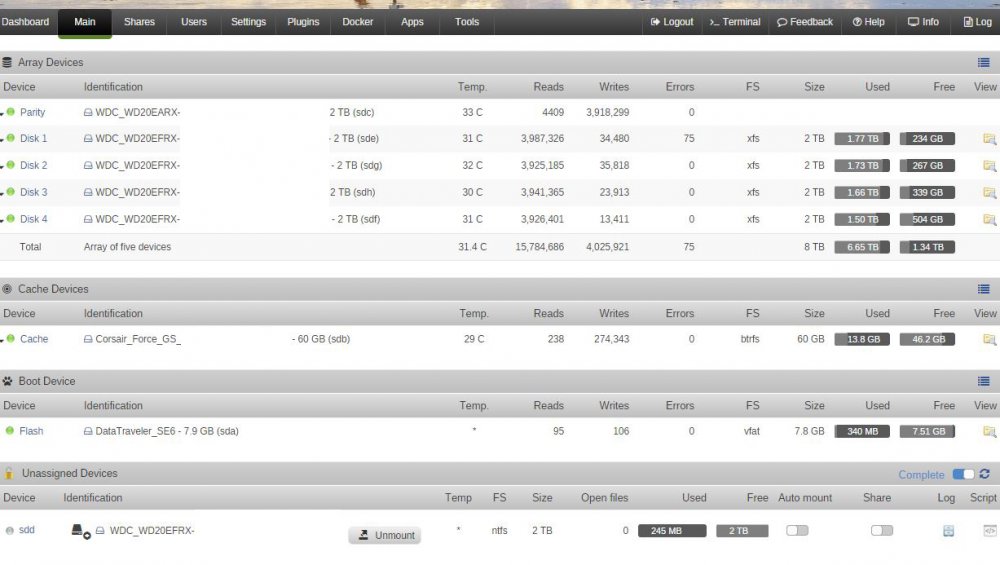Click the Logout button
Image resolution: width=1000 pixels, height=565 pixels.
672,22
